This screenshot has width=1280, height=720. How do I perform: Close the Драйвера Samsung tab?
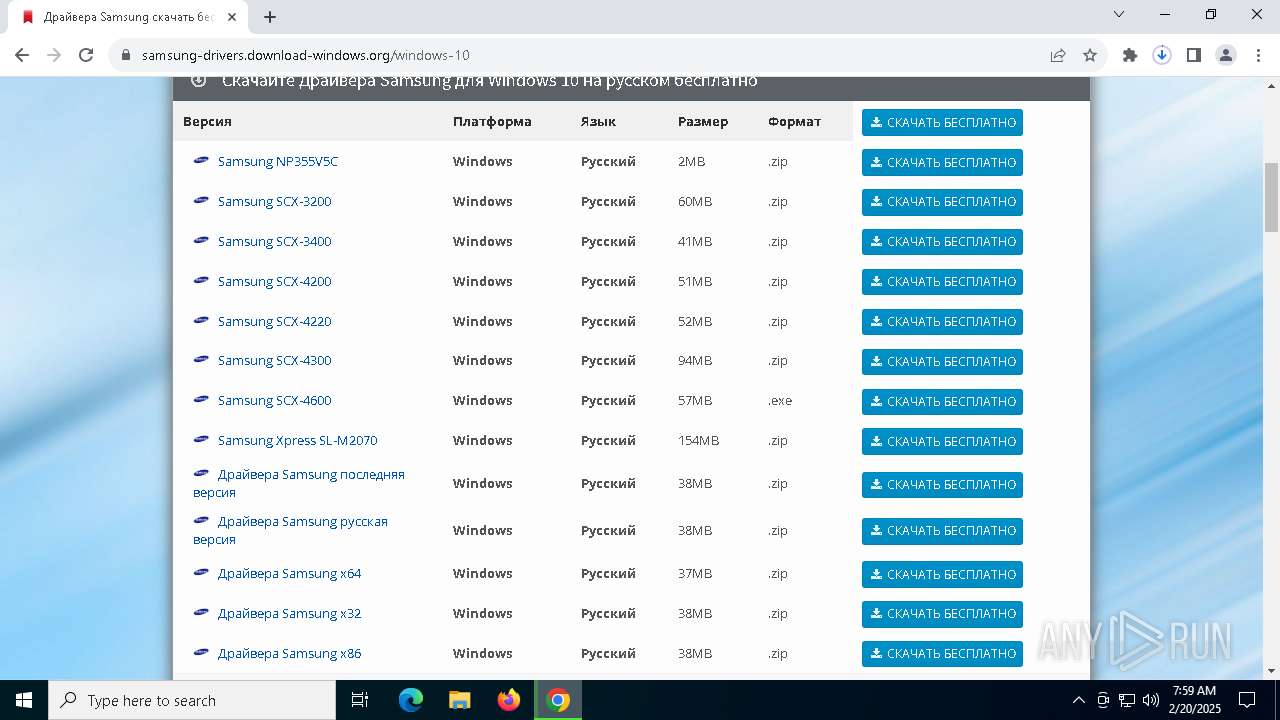coord(232,17)
